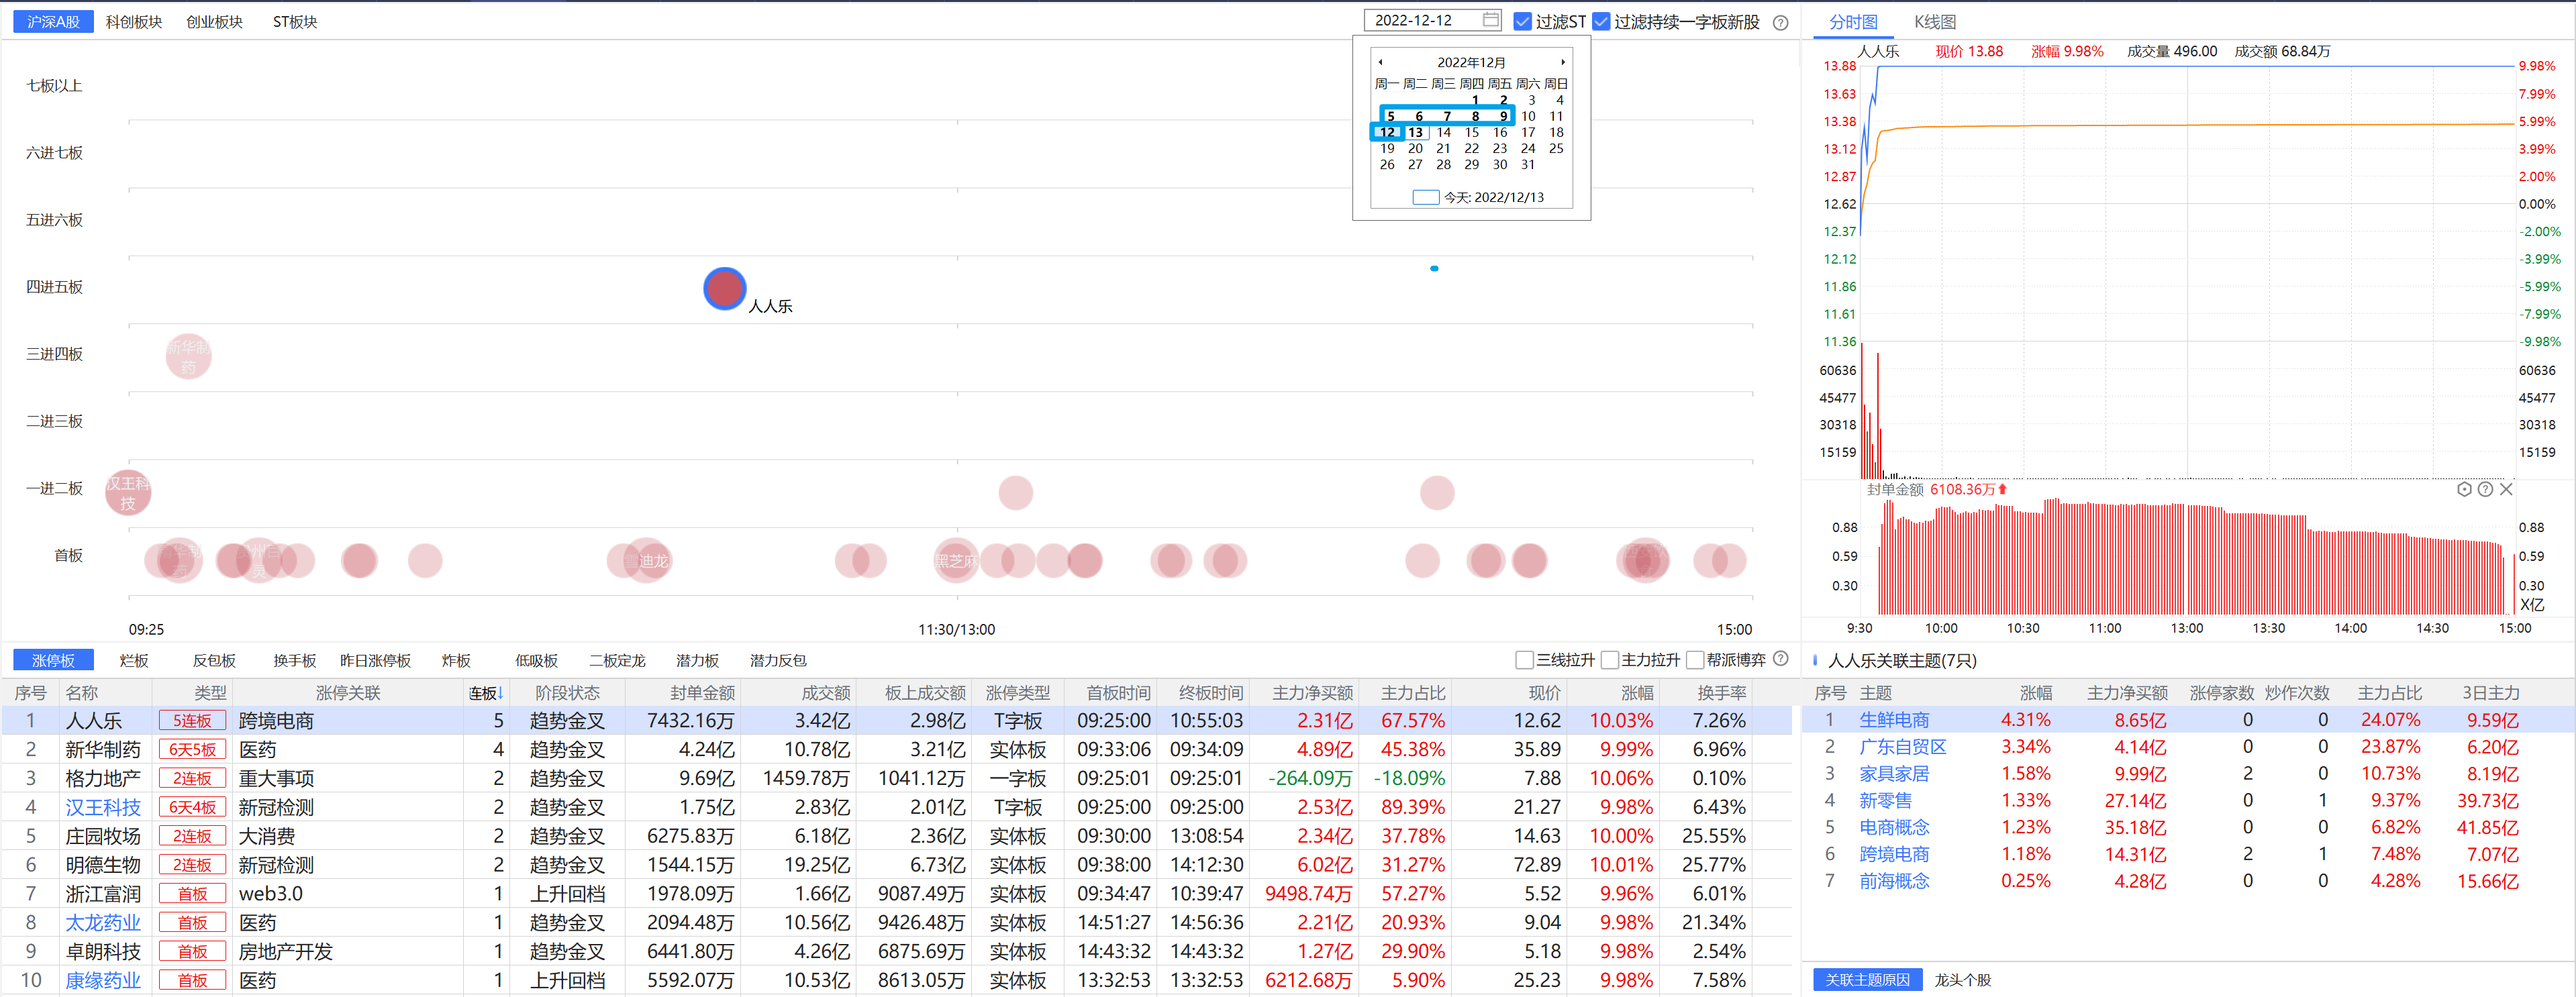Image resolution: width=2576 pixels, height=997 pixels.
Task: Click help icon beside 过滤持续一字板新股
Action: (x=1780, y=22)
